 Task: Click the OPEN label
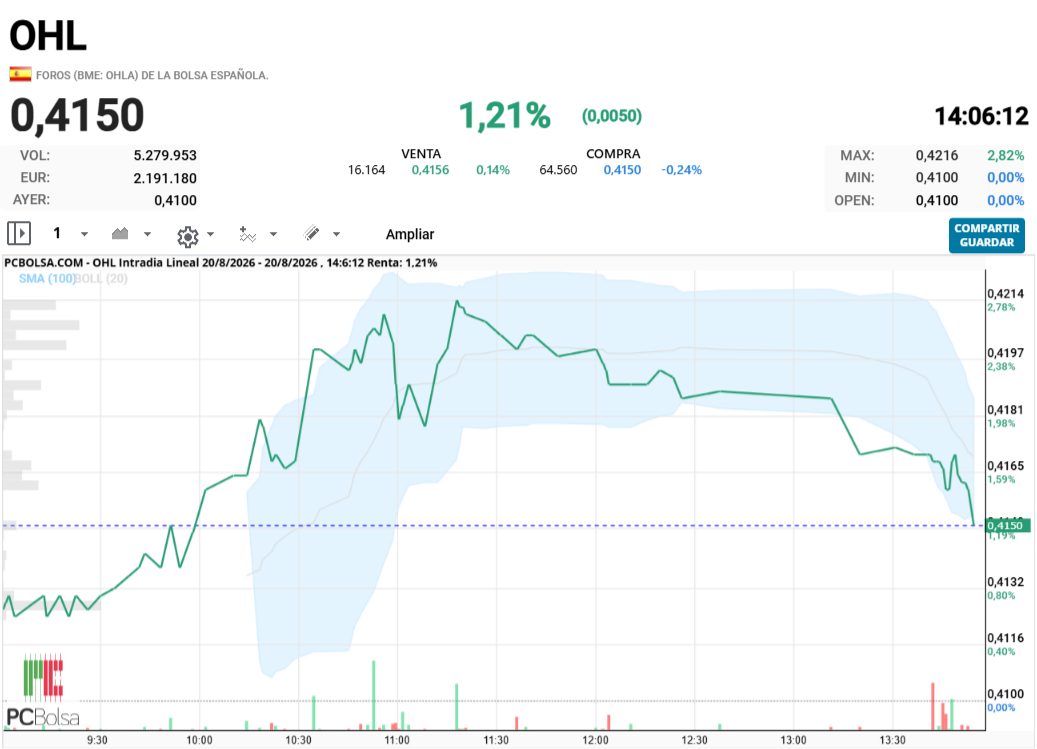click(x=854, y=200)
